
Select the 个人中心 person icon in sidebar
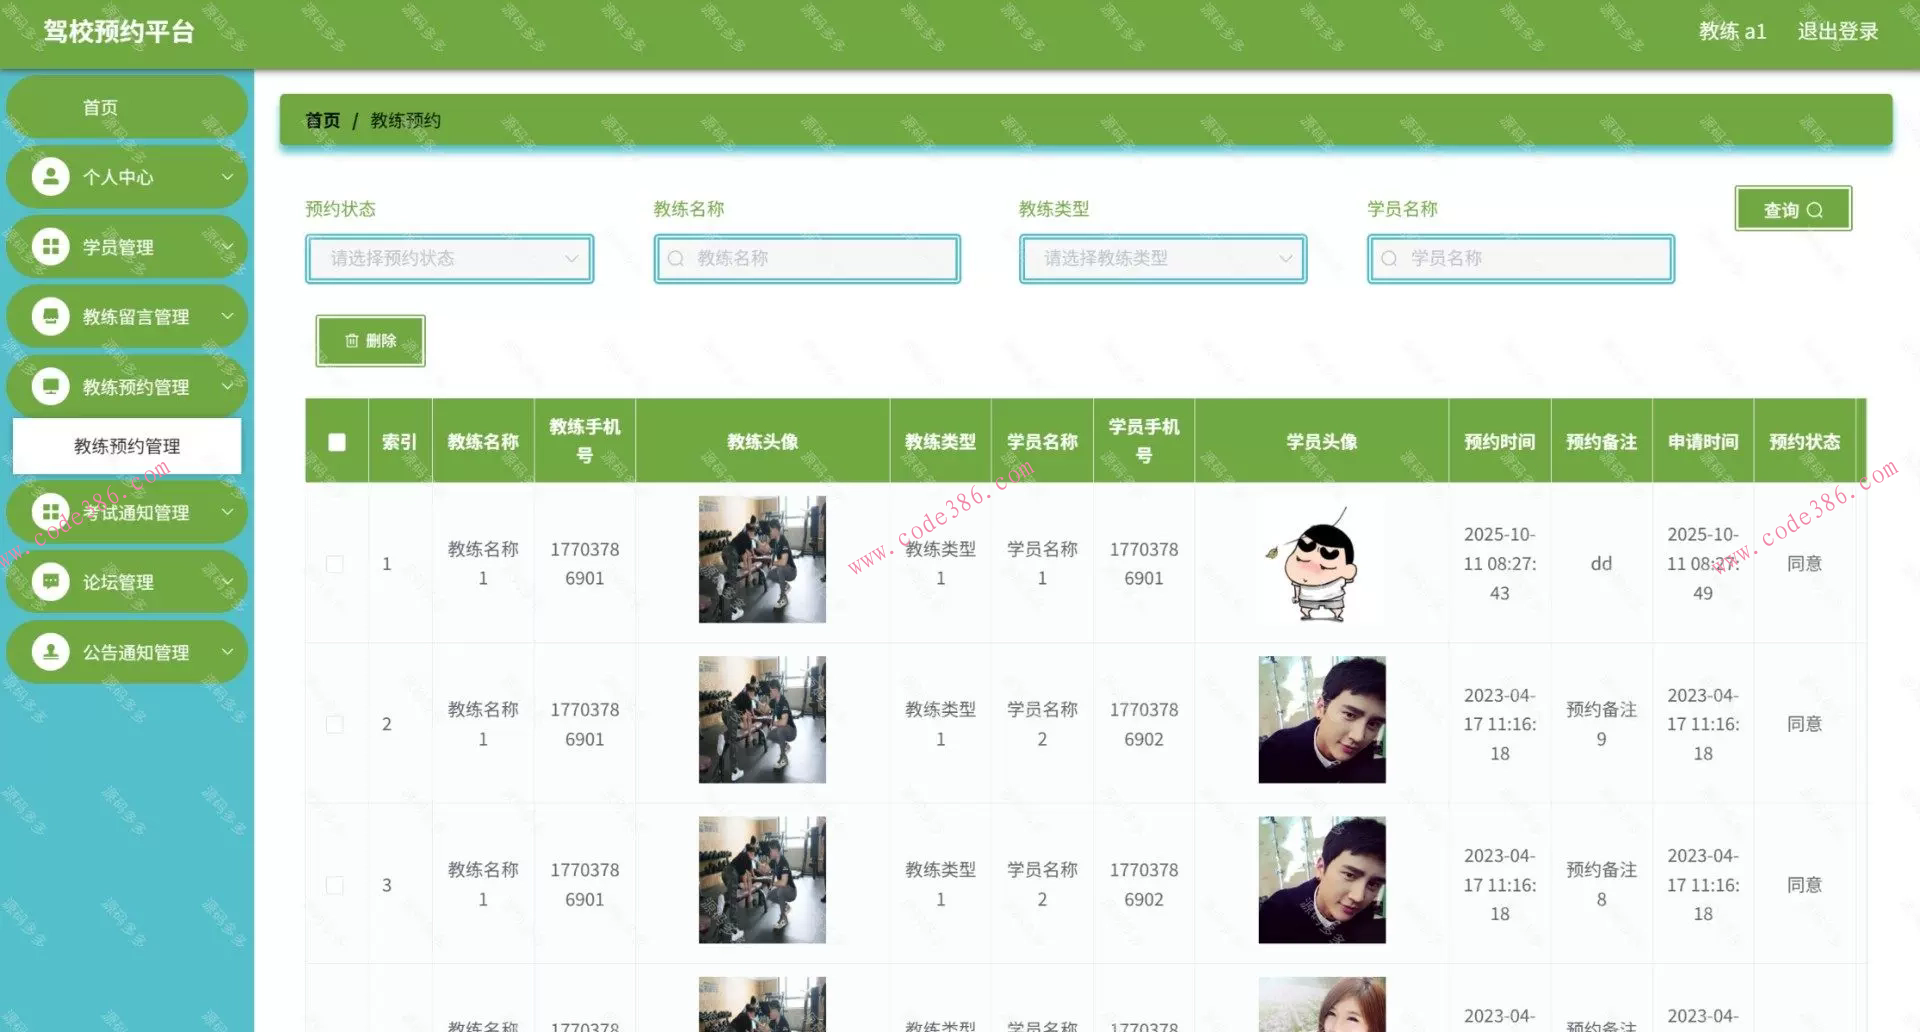(51, 177)
